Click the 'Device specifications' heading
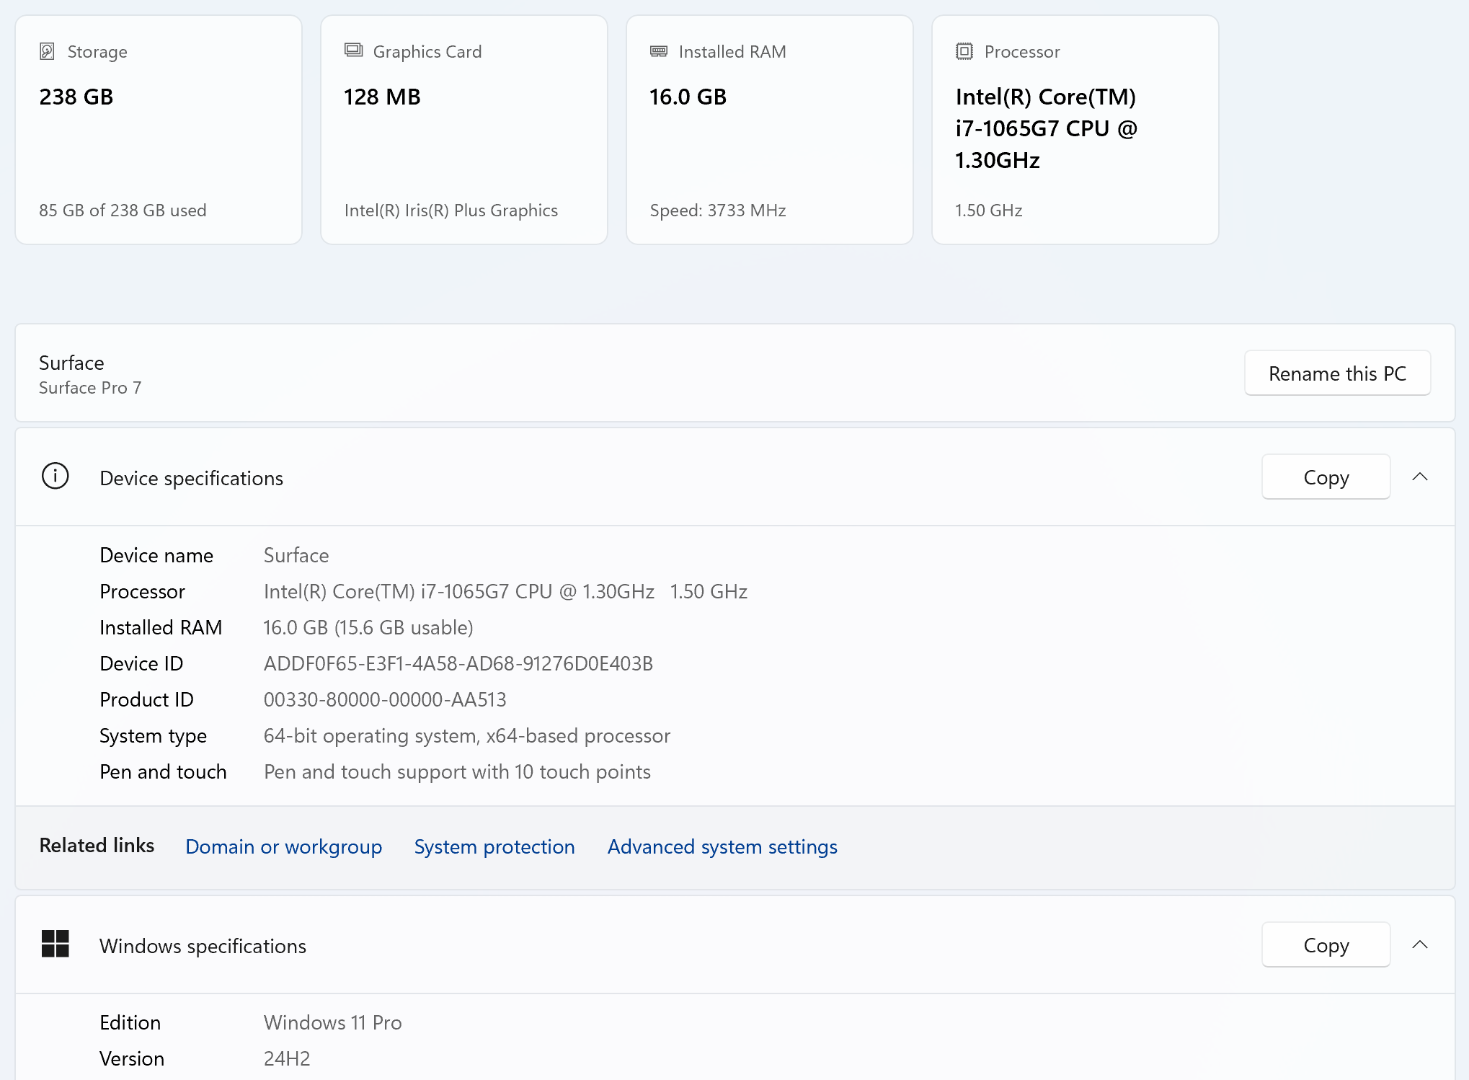 point(192,478)
